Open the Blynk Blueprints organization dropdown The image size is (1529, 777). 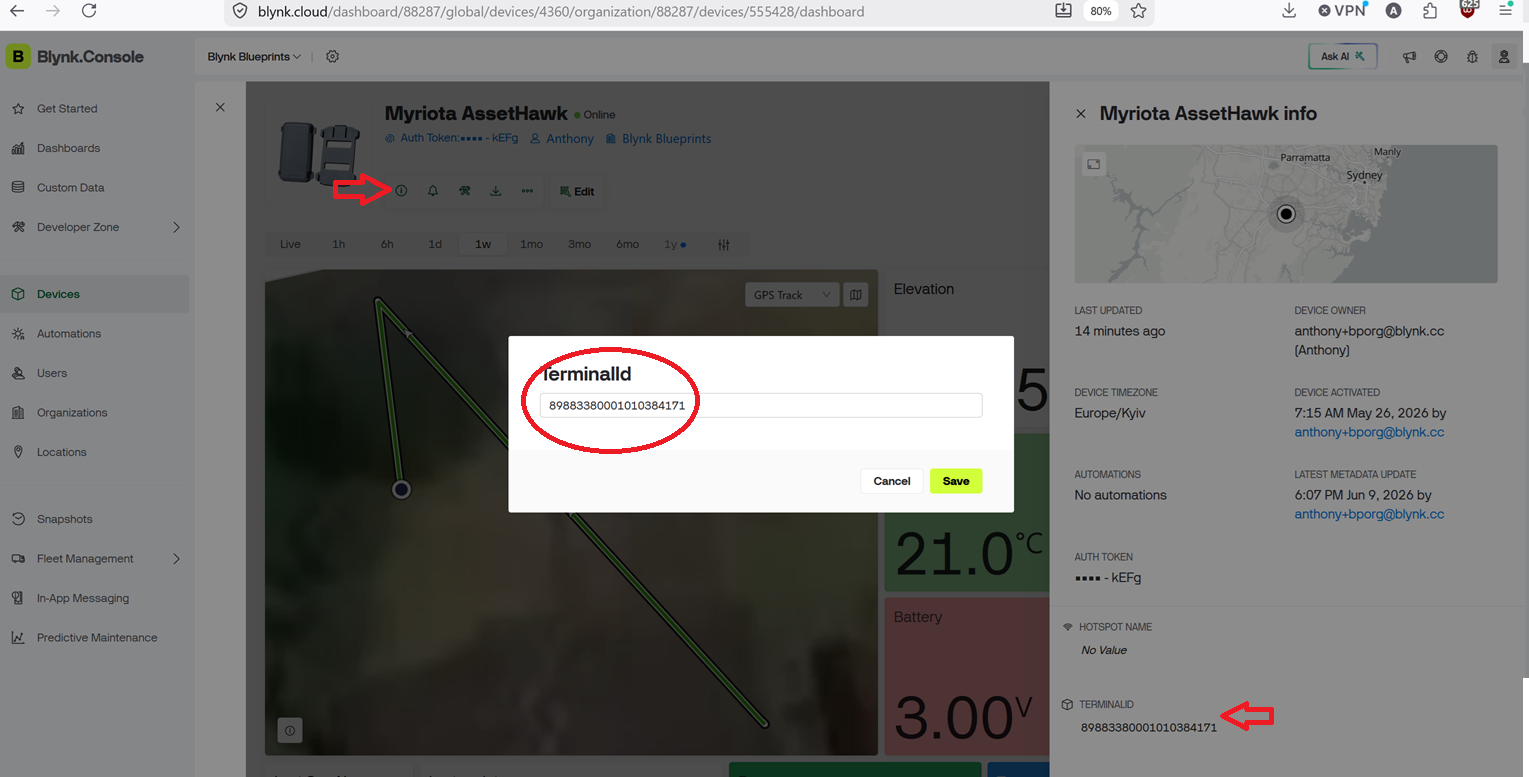click(254, 57)
